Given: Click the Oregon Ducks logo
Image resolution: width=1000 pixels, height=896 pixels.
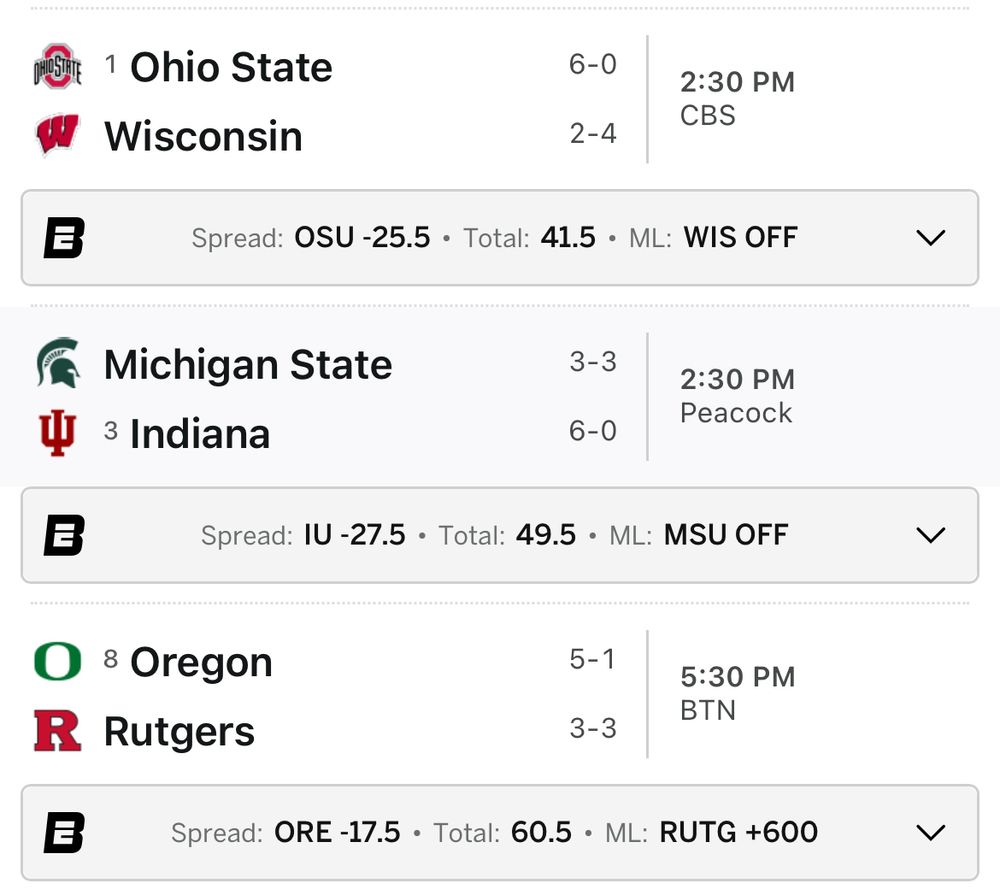Looking at the screenshot, I should [x=57, y=661].
